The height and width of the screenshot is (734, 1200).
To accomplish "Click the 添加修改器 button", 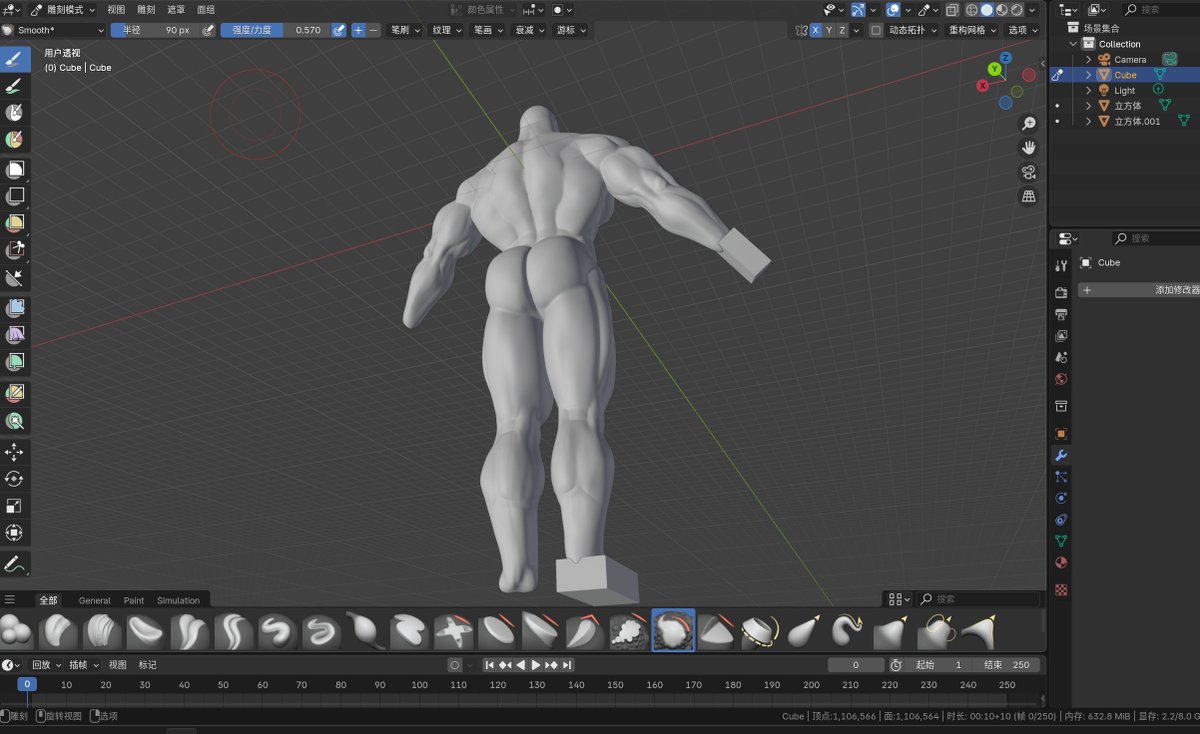I will 1139,290.
